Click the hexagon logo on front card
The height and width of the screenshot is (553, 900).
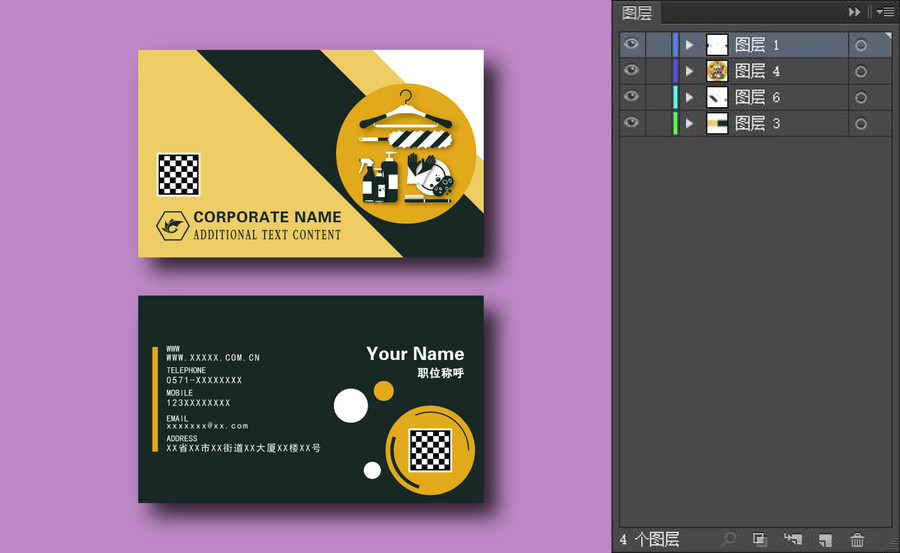tap(172, 226)
